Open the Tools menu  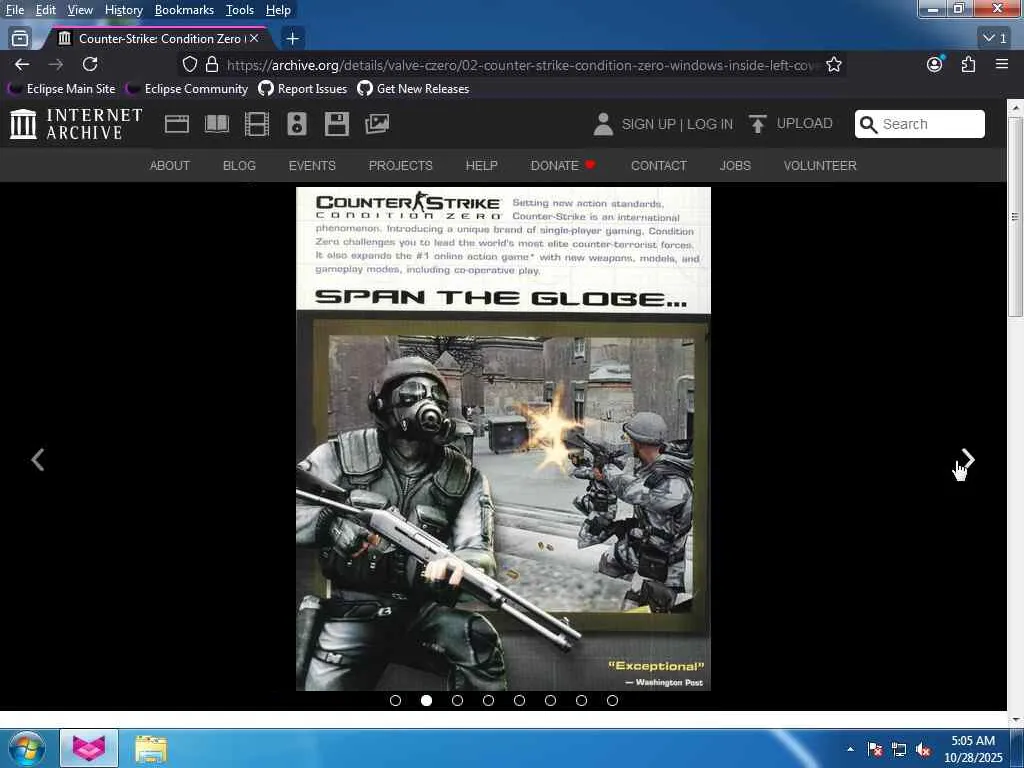point(240,10)
